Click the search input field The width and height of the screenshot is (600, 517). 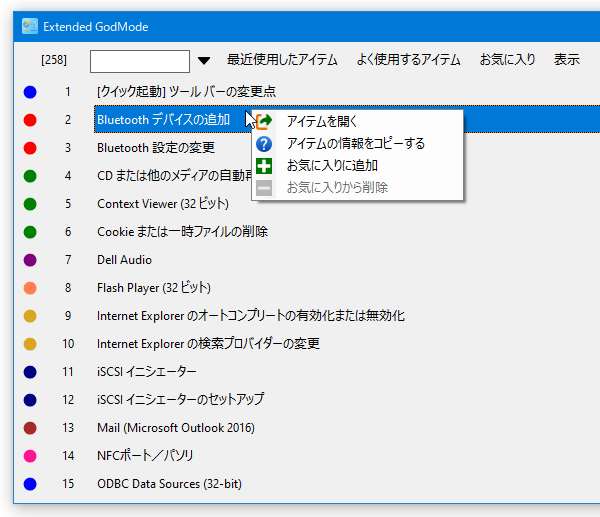[140, 61]
